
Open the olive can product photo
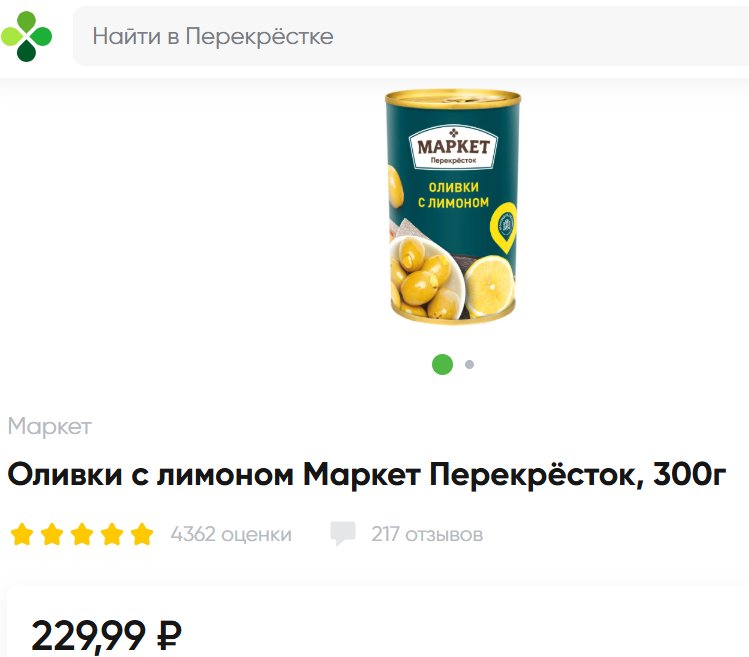tap(452, 206)
